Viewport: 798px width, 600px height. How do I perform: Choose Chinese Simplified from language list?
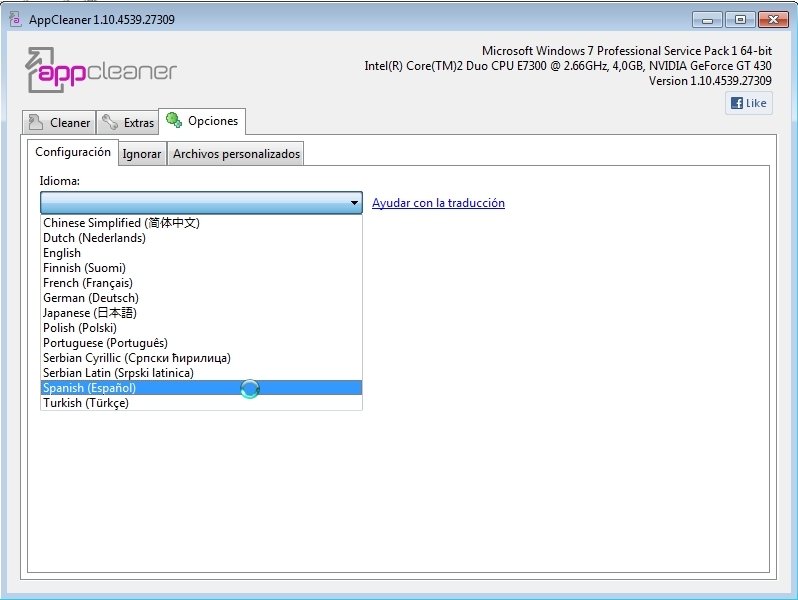(x=201, y=223)
